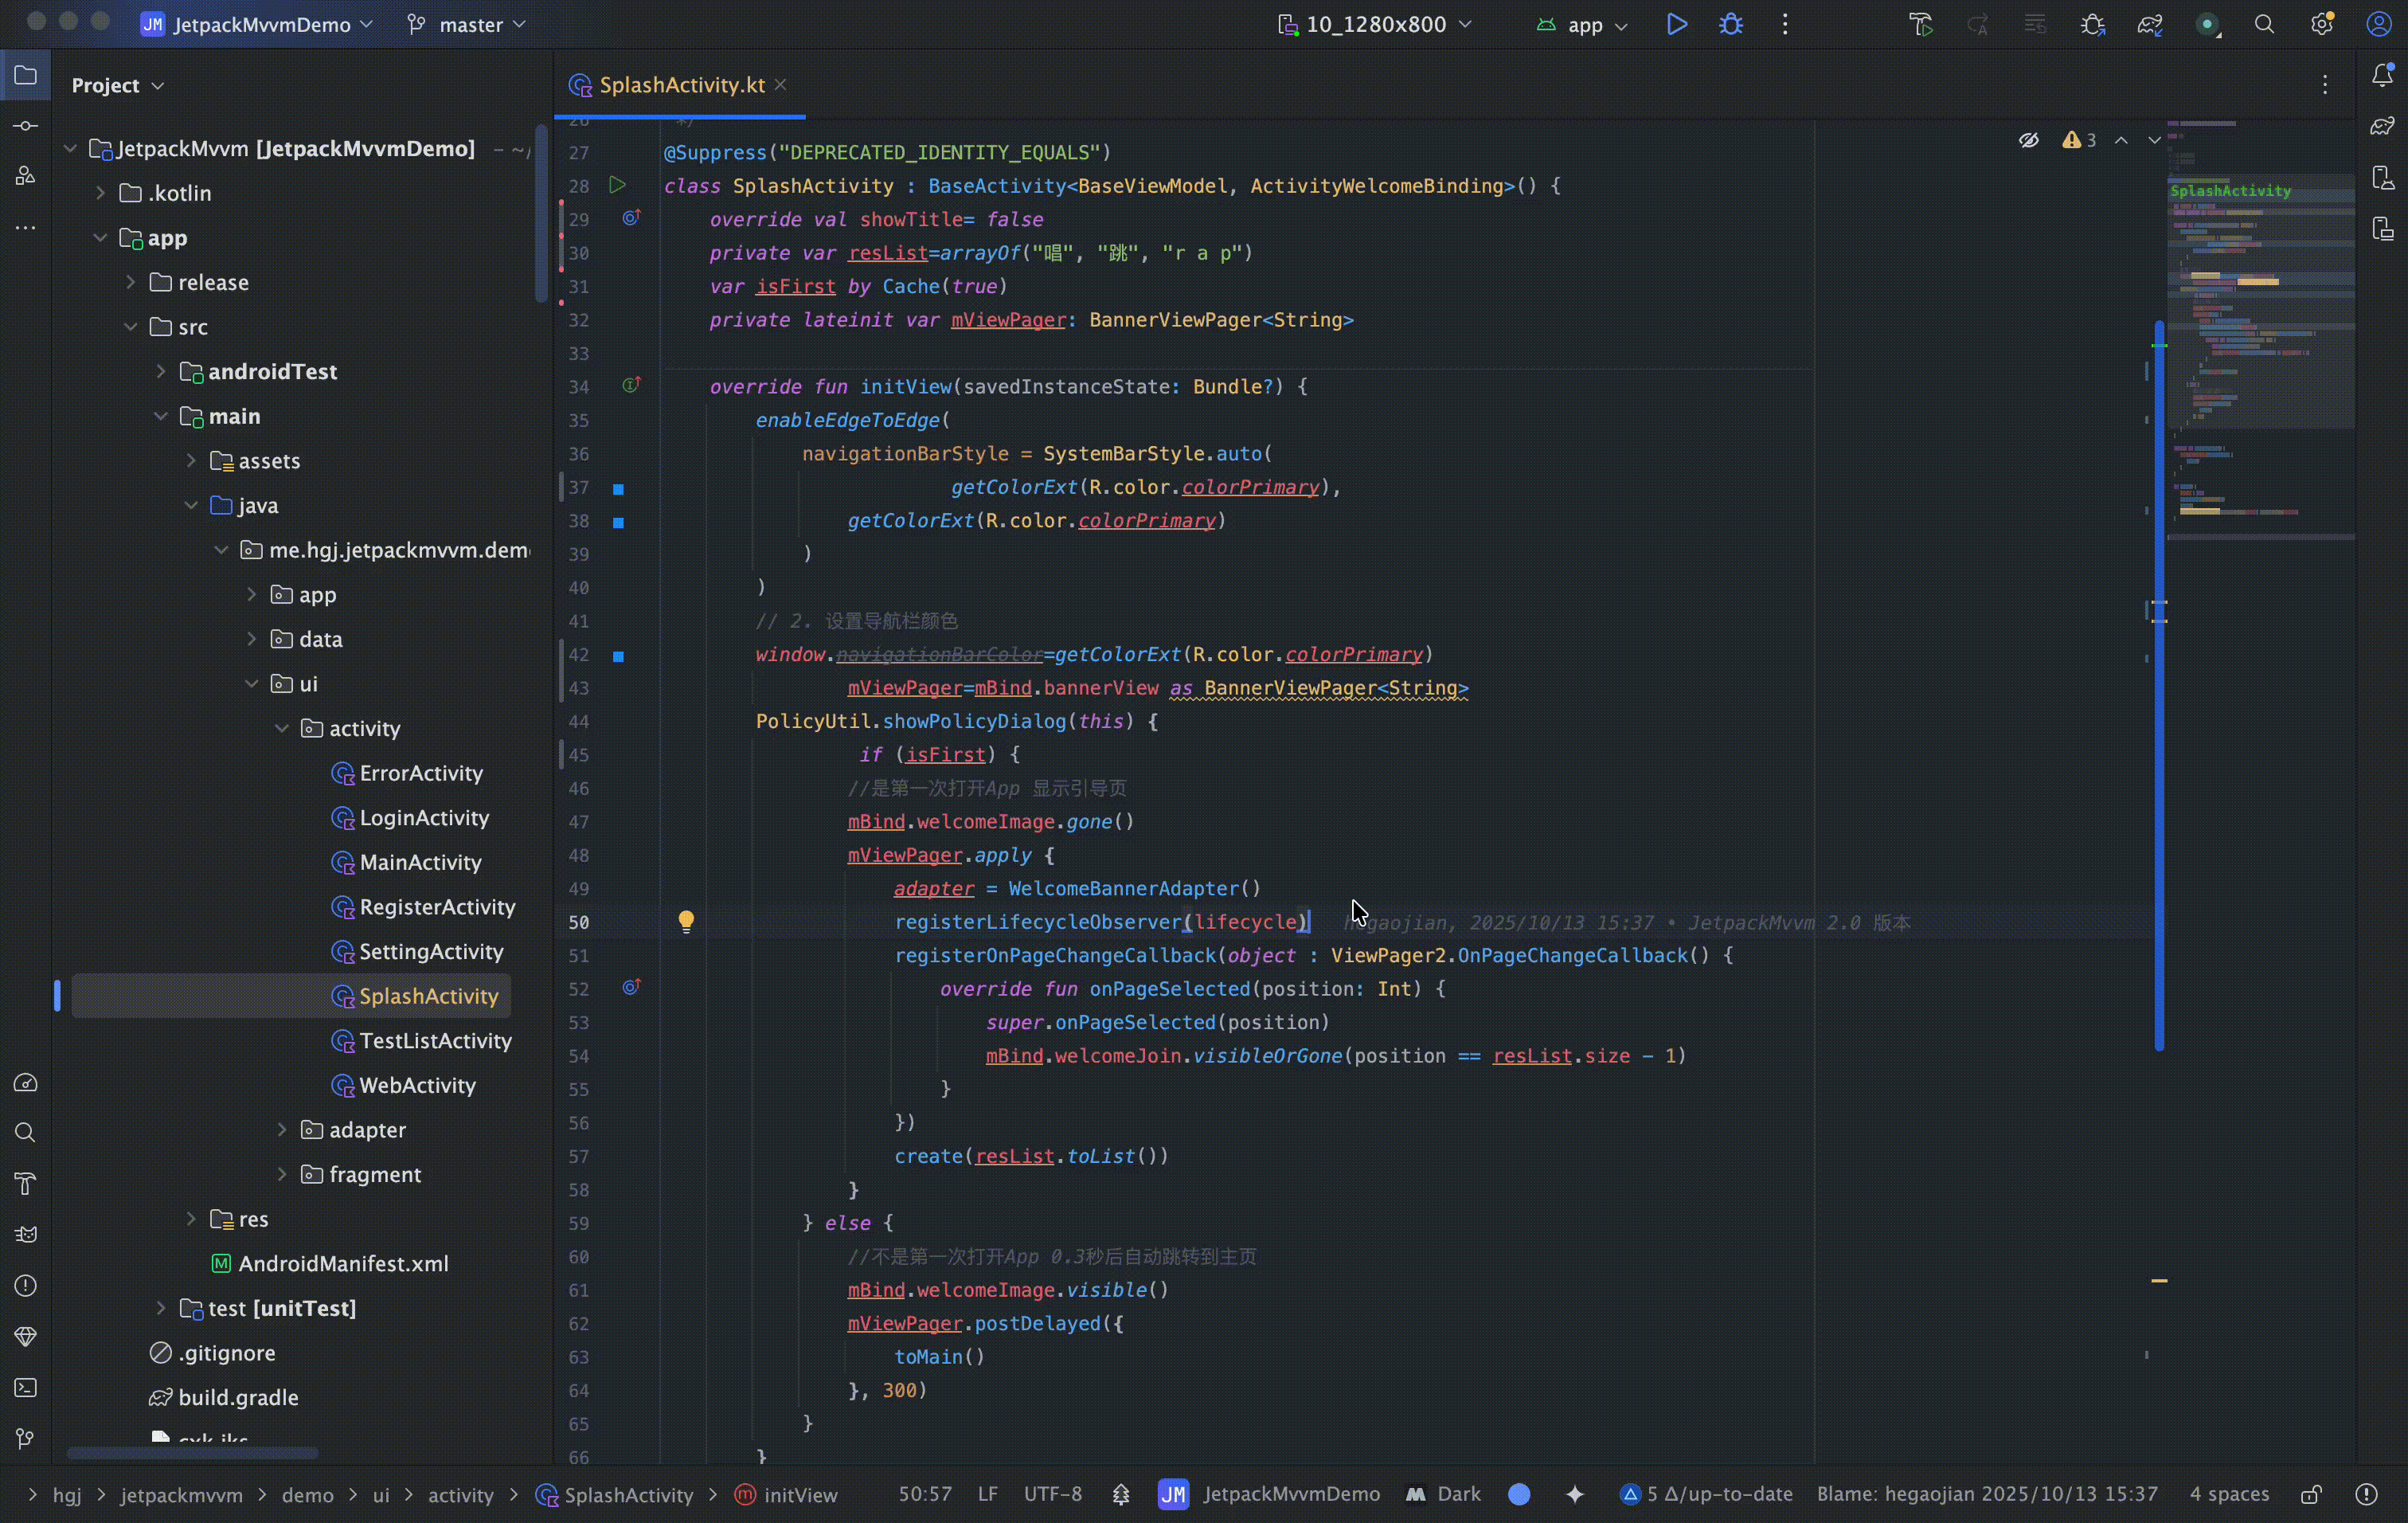Open the Notifications bell panel

[x=2382, y=75]
